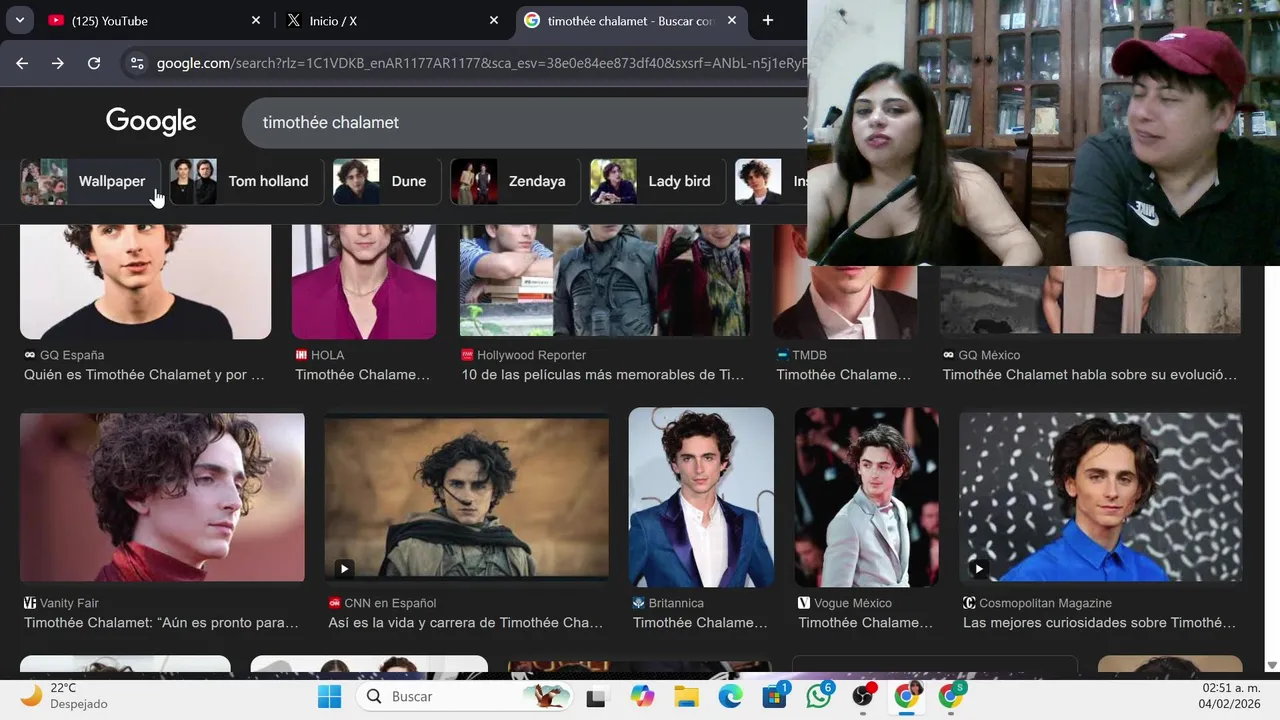Go to Google home via logo
This screenshot has height=720, width=1280.
(x=151, y=122)
